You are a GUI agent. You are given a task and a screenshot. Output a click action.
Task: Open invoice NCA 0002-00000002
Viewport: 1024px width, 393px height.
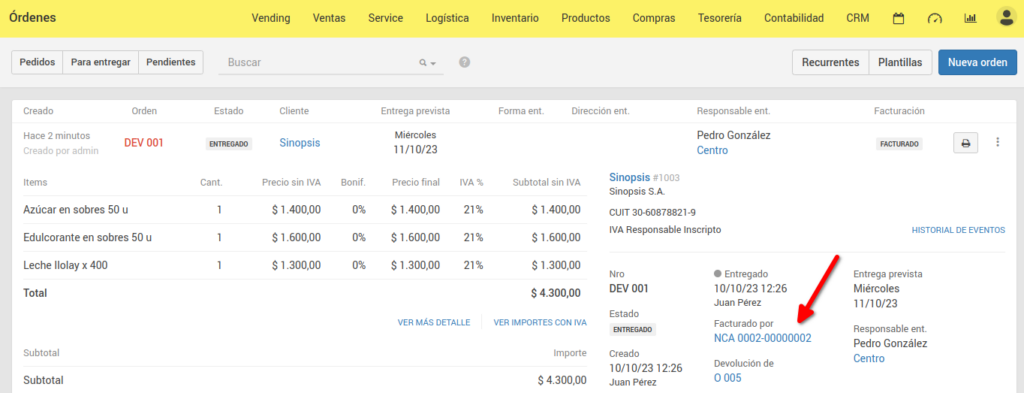tap(763, 338)
